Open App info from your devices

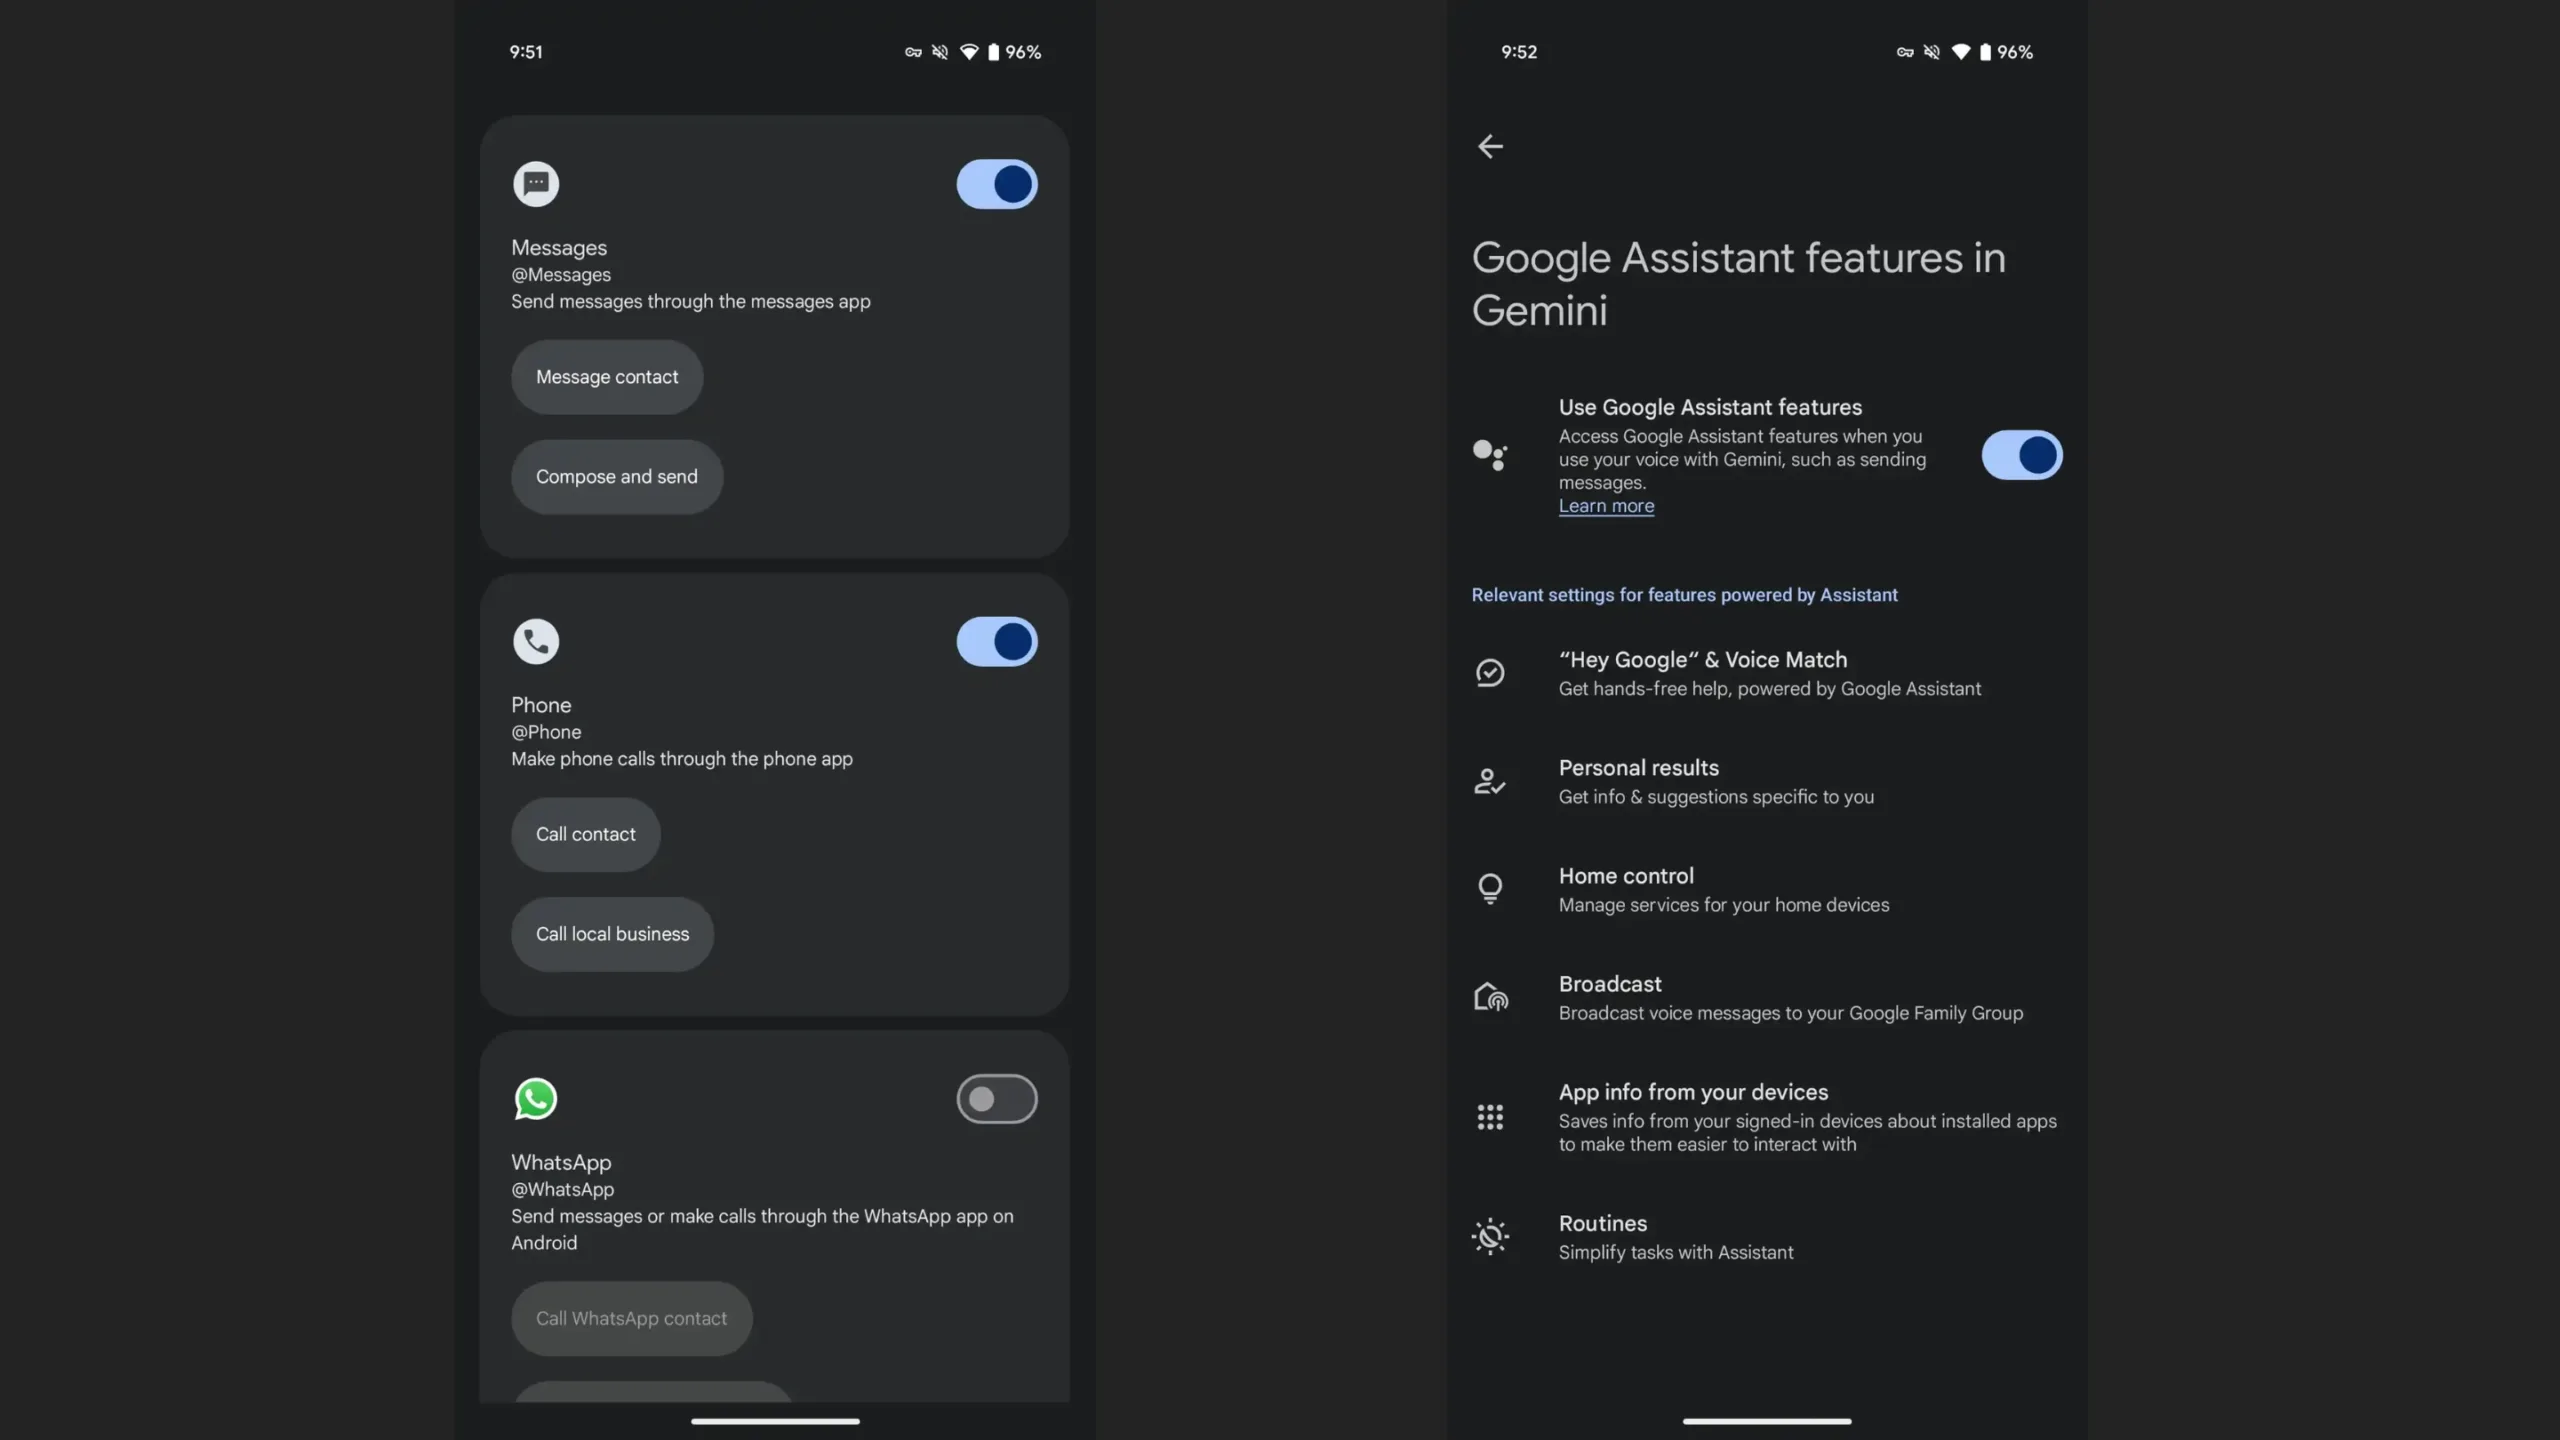coord(1767,1117)
